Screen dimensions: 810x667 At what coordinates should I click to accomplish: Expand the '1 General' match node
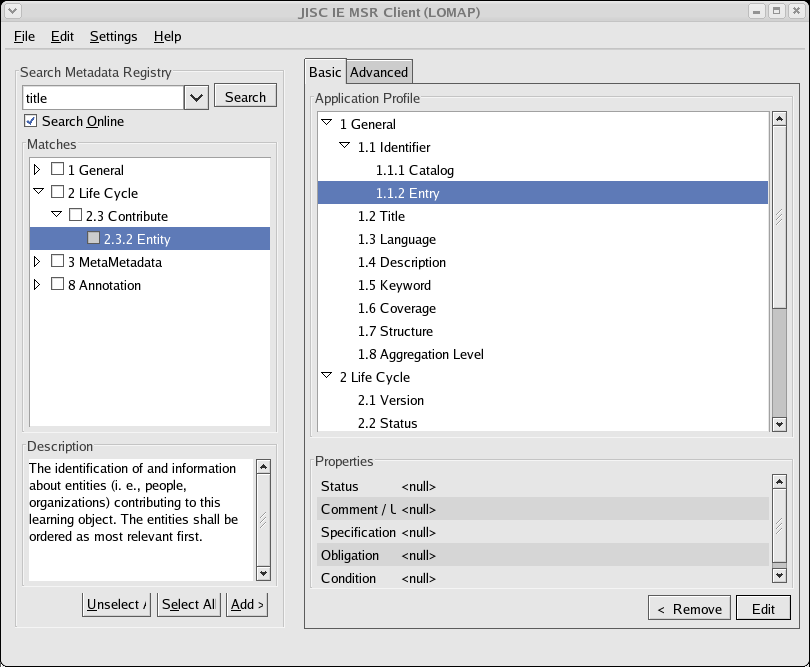click(37, 169)
